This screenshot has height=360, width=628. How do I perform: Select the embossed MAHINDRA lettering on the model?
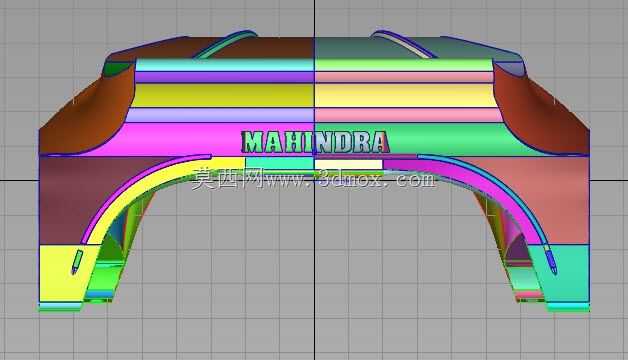[315, 142]
